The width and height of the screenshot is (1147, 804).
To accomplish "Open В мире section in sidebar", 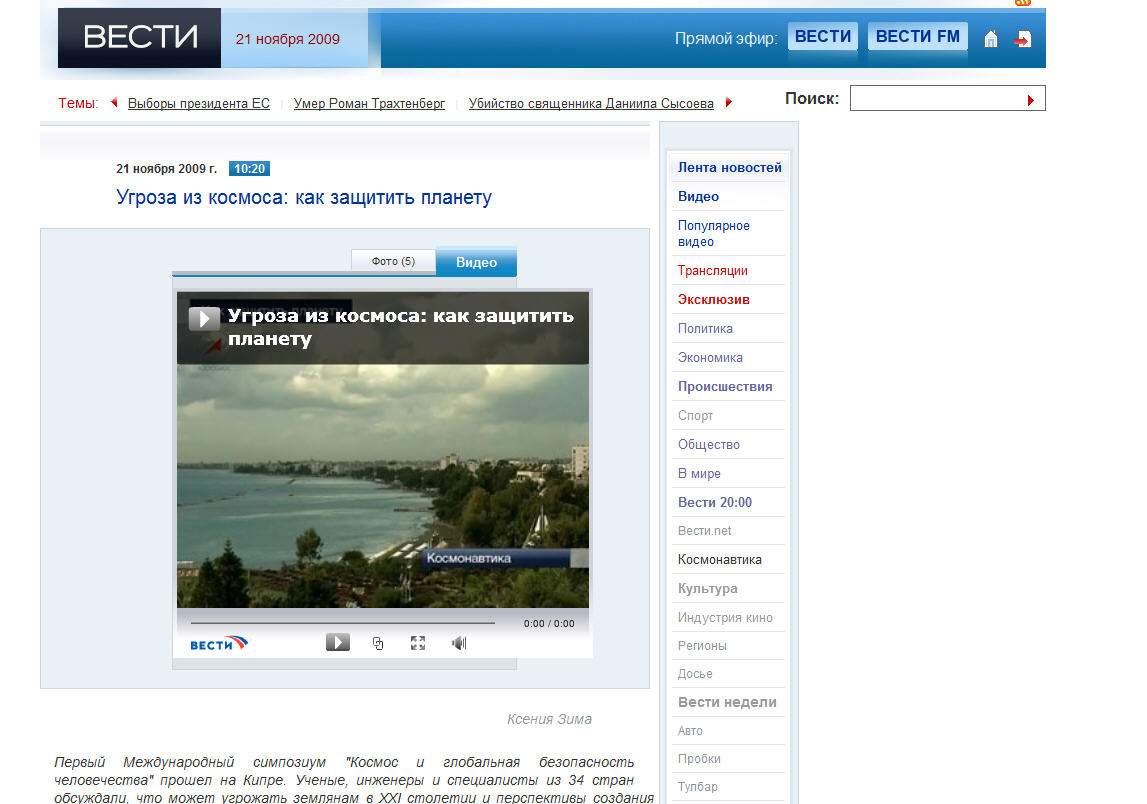I will point(699,473).
